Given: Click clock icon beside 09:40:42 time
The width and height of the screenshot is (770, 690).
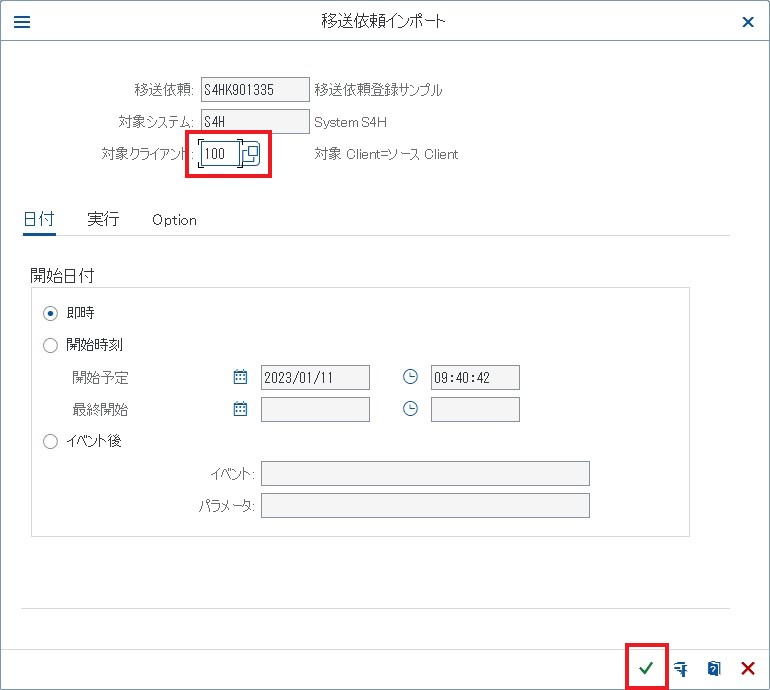Looking at the screenshot, I should coord(410,377).
